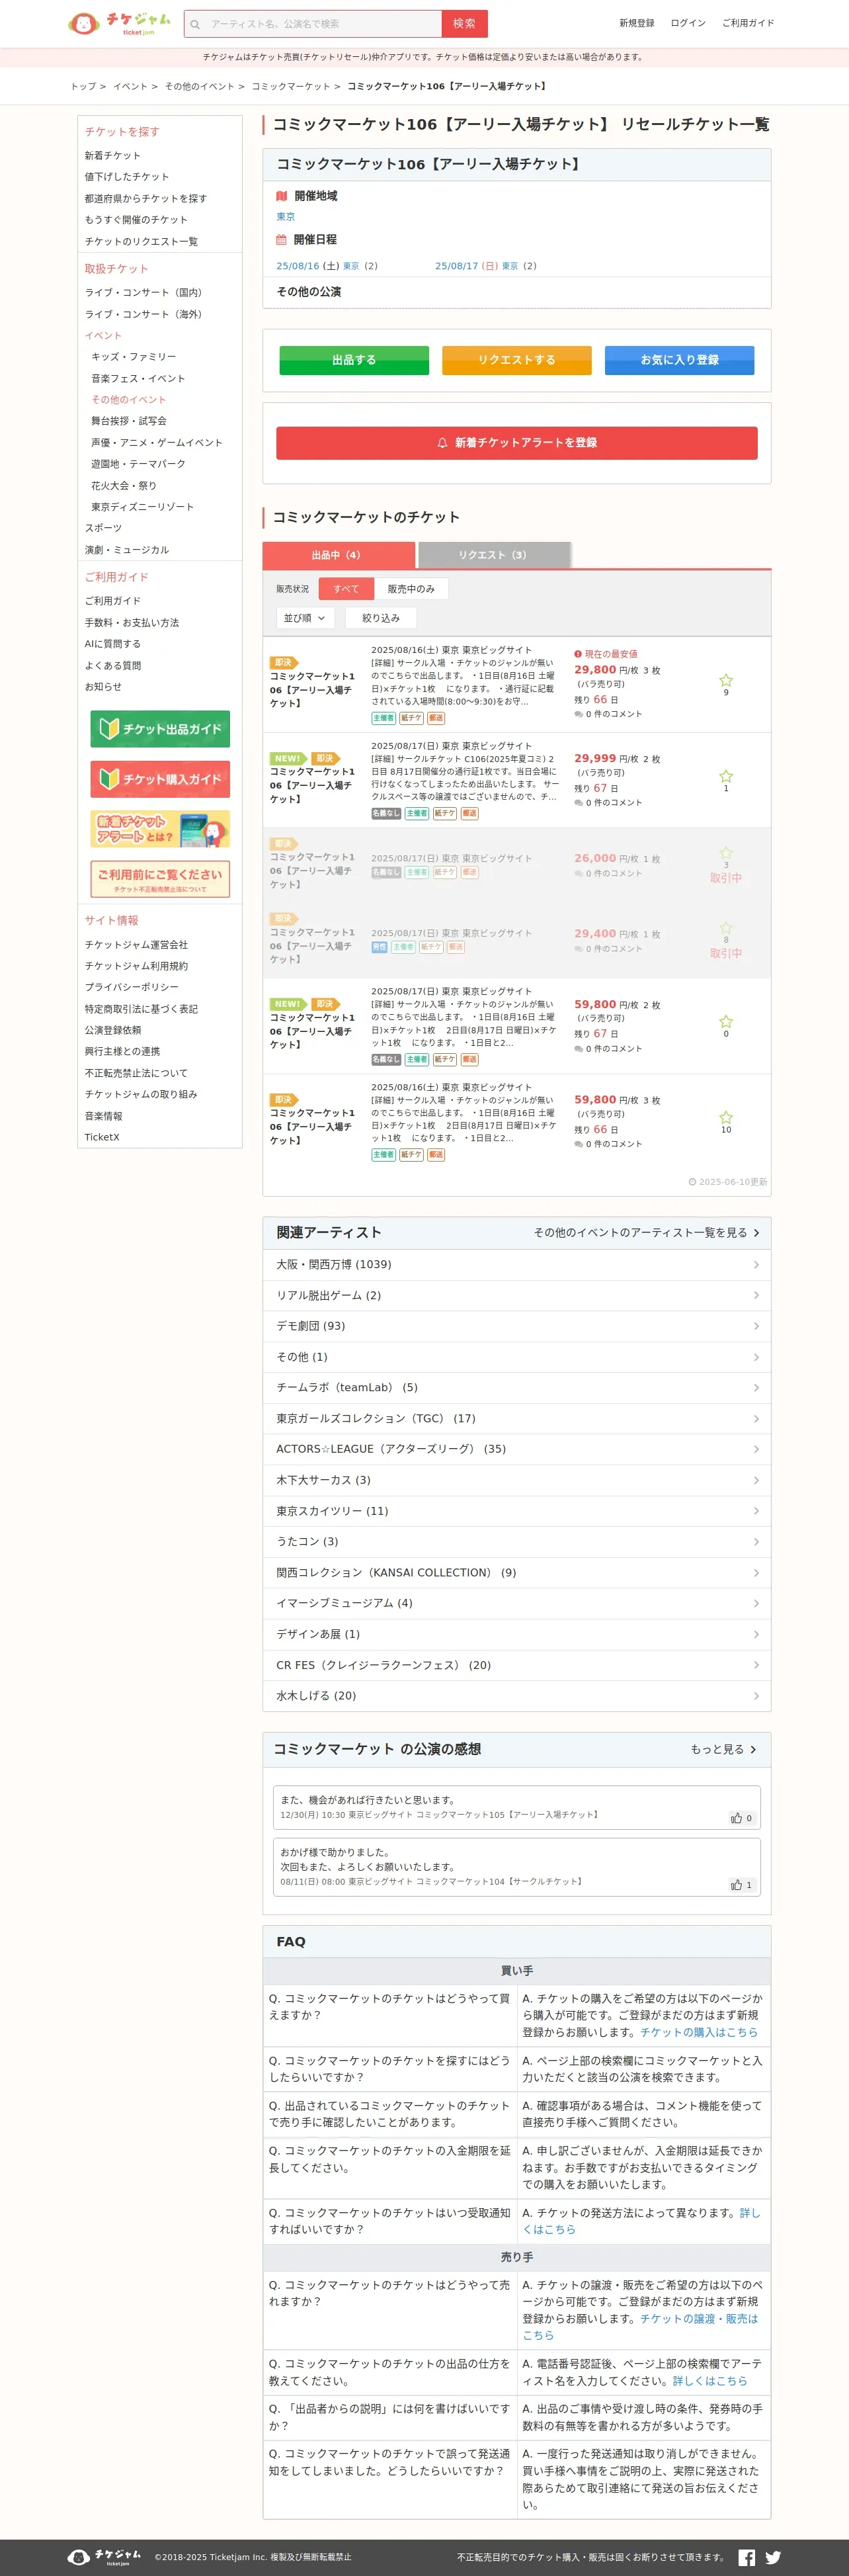The height and width of the screenshot is (2576, 849).
Task: Open 新着チケット in the sidebar
Action: pyautogui.click(x=113, y=156)
